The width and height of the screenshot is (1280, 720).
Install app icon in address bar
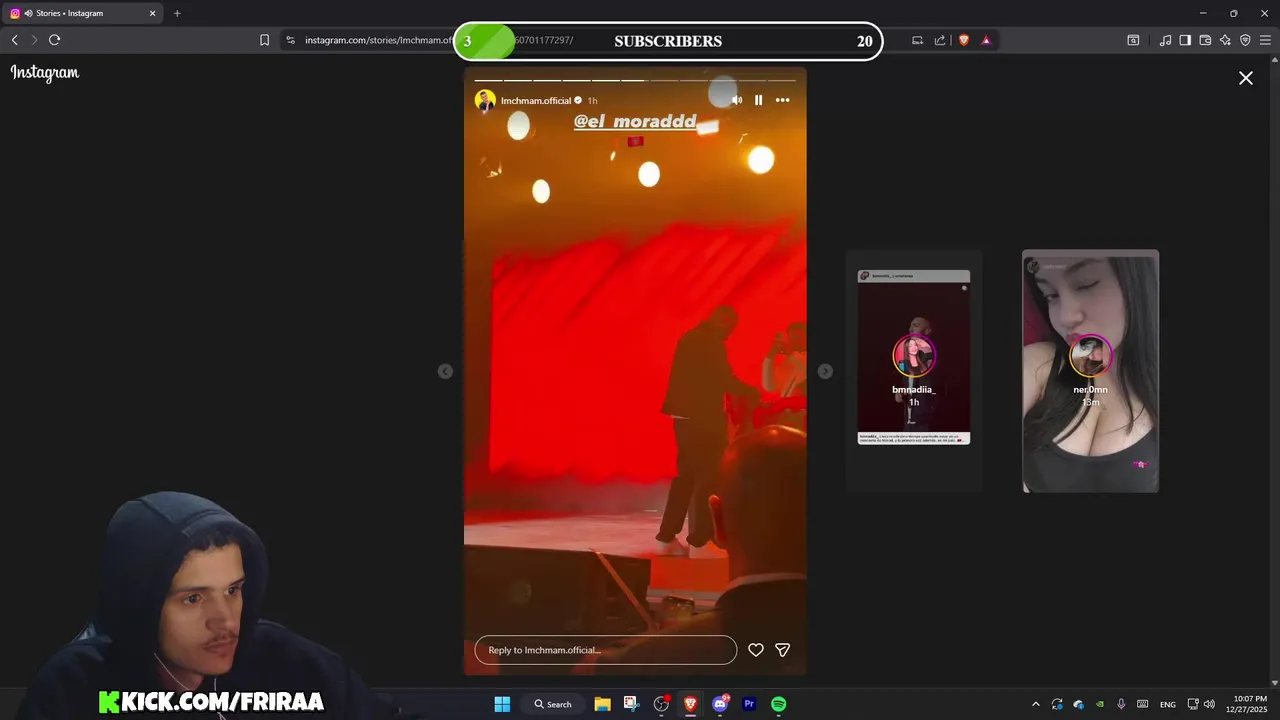click(917, 40)
